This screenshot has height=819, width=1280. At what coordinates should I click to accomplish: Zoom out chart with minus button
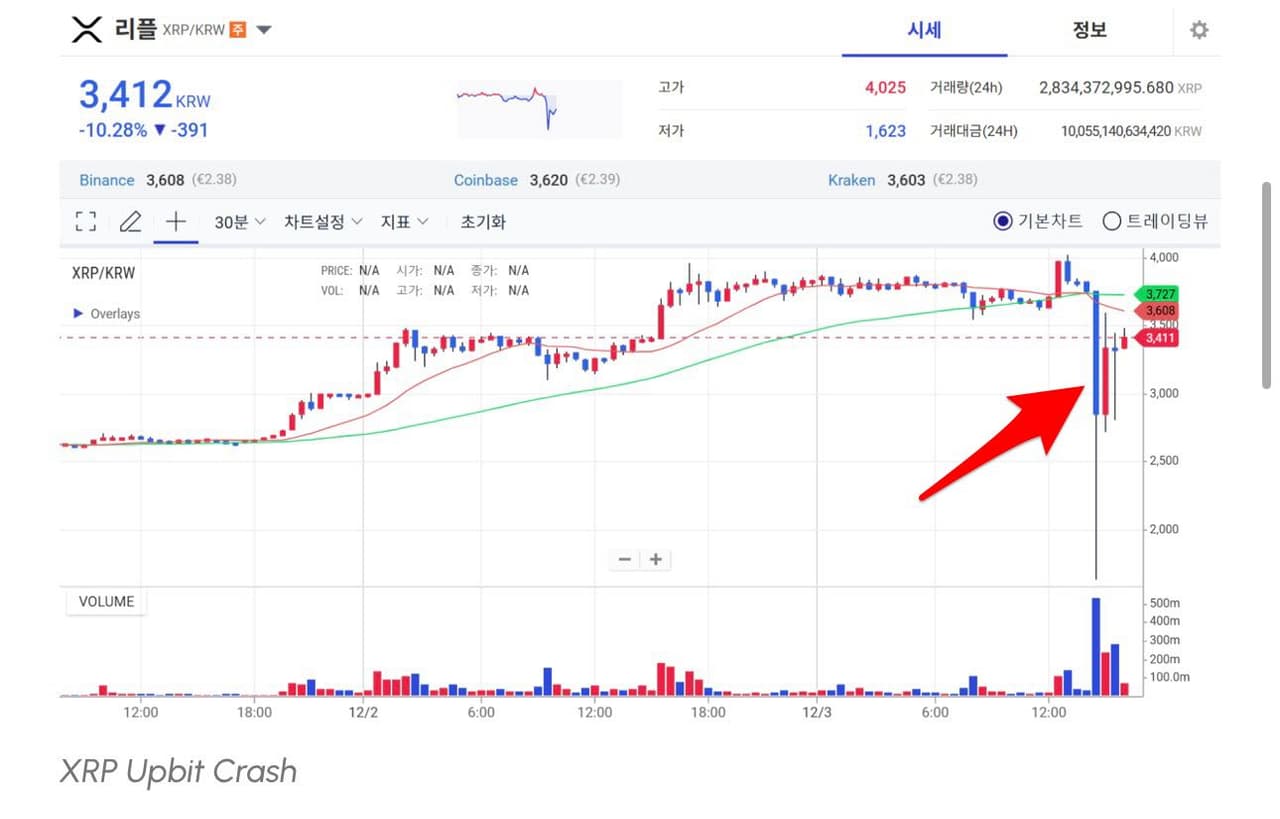point(625,559)
